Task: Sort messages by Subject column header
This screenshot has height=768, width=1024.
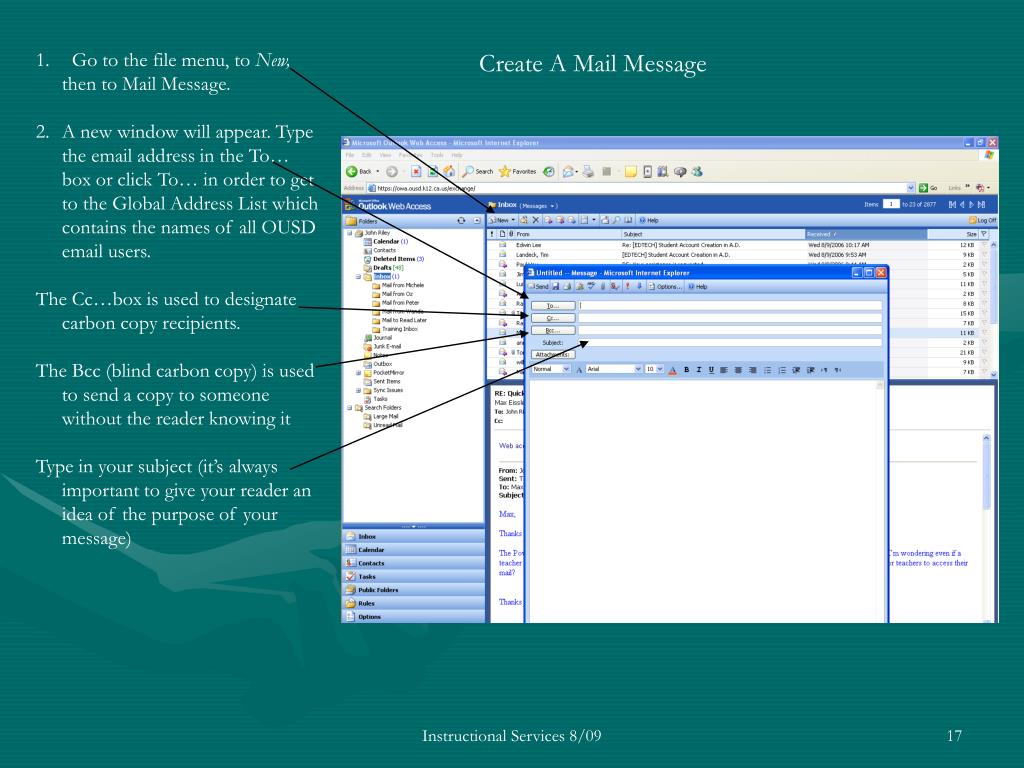Action: pos(713,234)
